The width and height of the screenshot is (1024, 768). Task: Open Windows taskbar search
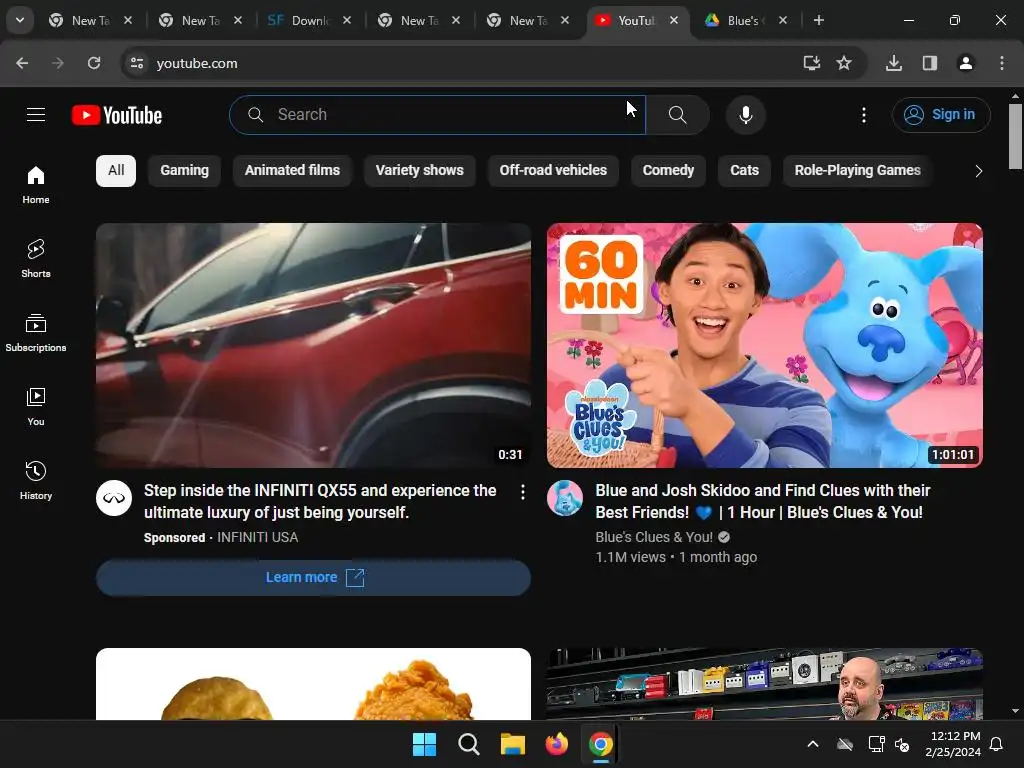pos(469,744)
